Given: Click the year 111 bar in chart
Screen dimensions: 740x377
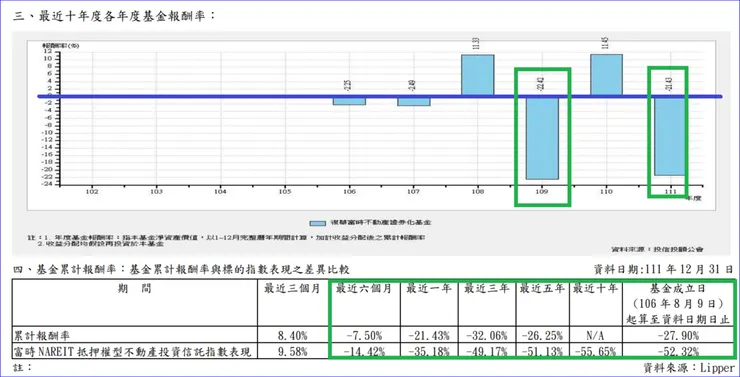Looking at the screenshot, I should click(670, 136).
